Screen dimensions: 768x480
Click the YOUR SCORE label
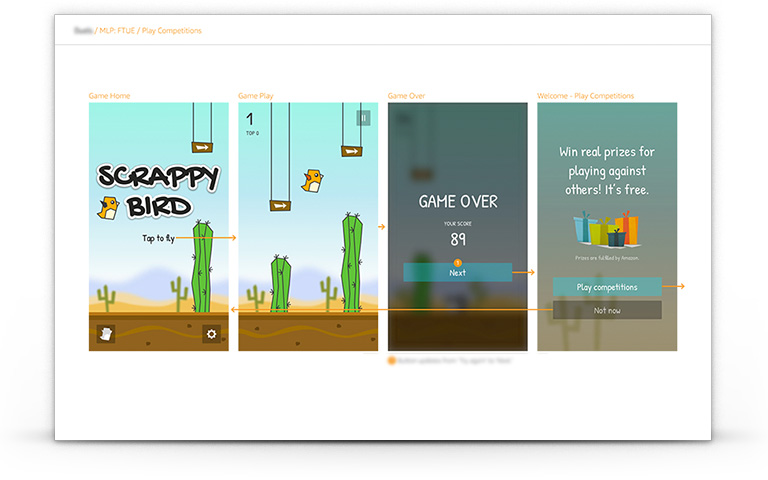tap(458, 224)
